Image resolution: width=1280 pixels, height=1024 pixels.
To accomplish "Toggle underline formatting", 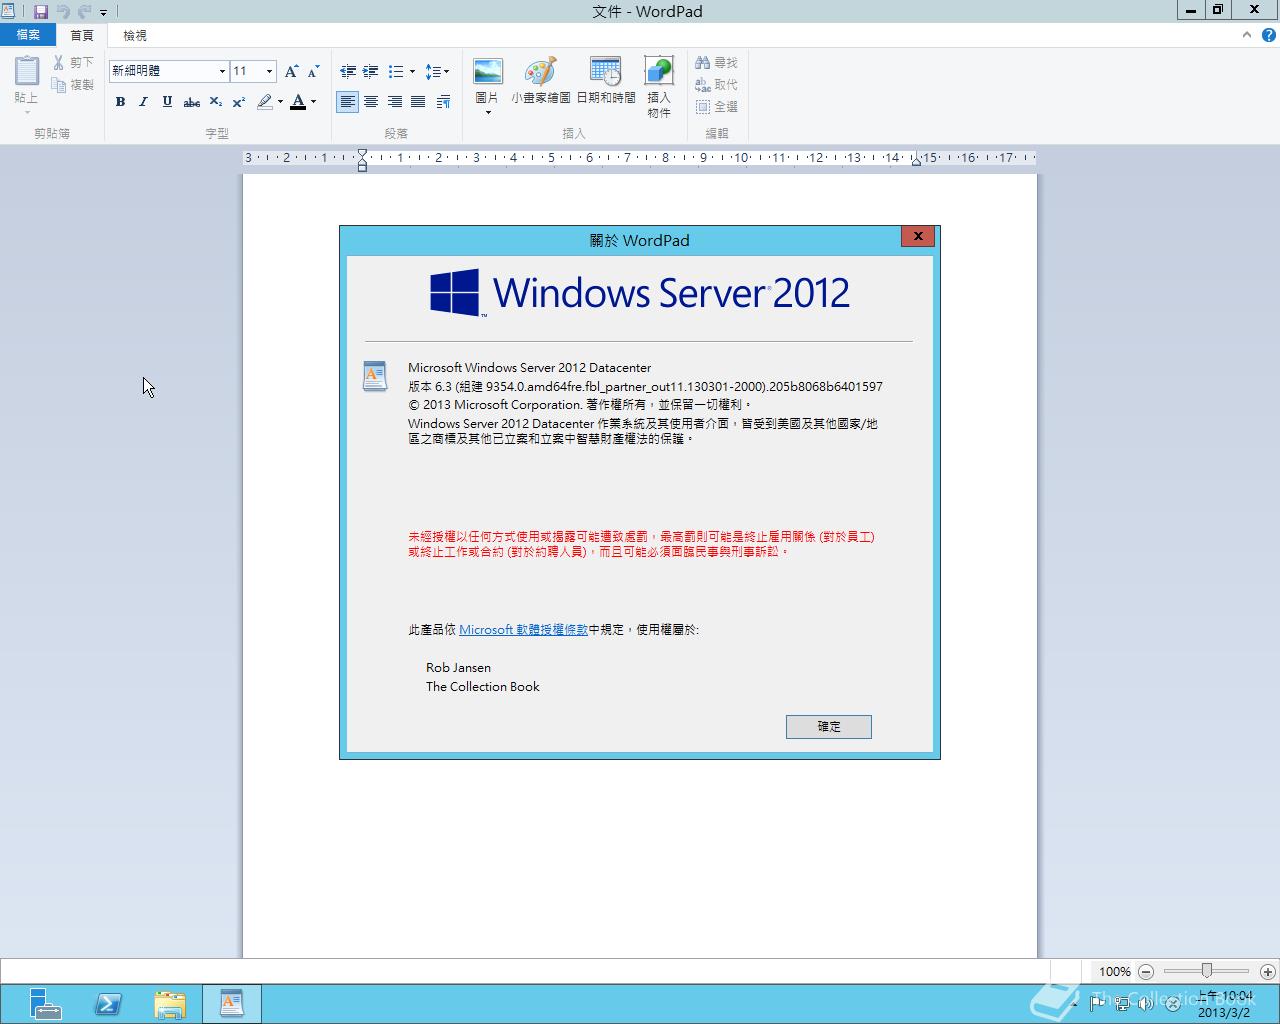I will coord(167,102).
